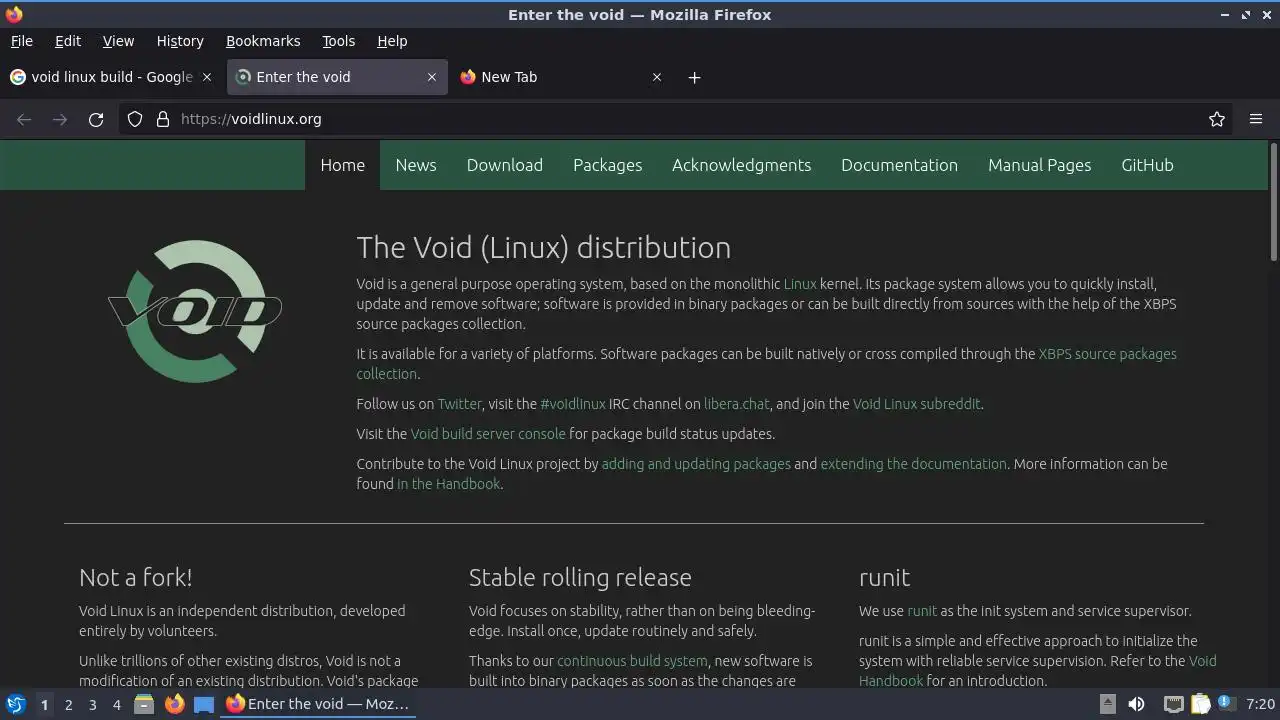Open the Firefox hamburger application menu
The height and width of the screenshot is (720, 1280).
coord(1256,119)
